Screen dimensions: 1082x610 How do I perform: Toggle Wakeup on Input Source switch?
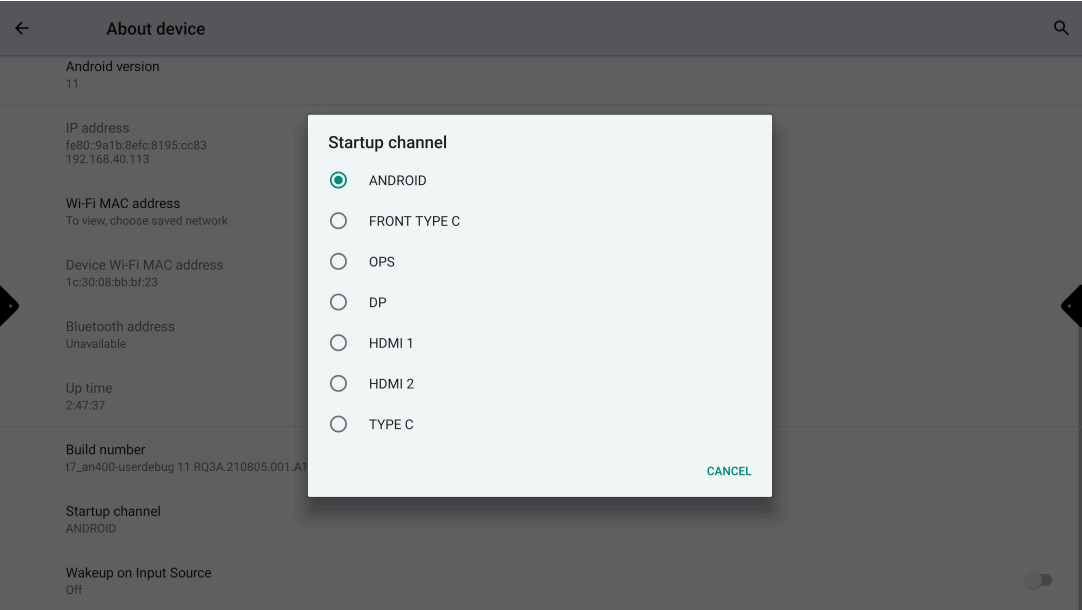(1038, 580)
